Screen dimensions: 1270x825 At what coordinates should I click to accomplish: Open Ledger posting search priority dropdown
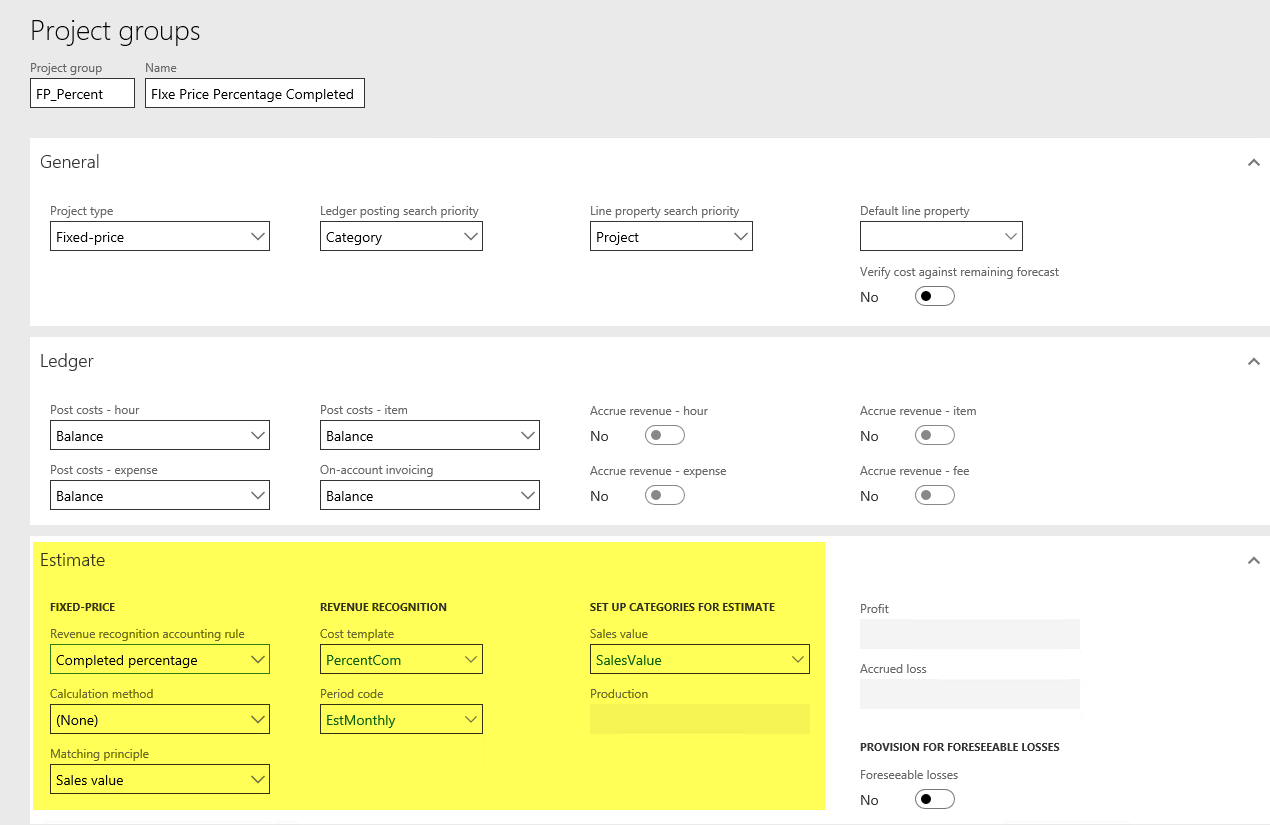pyautogui.click(x=401, y=237)
